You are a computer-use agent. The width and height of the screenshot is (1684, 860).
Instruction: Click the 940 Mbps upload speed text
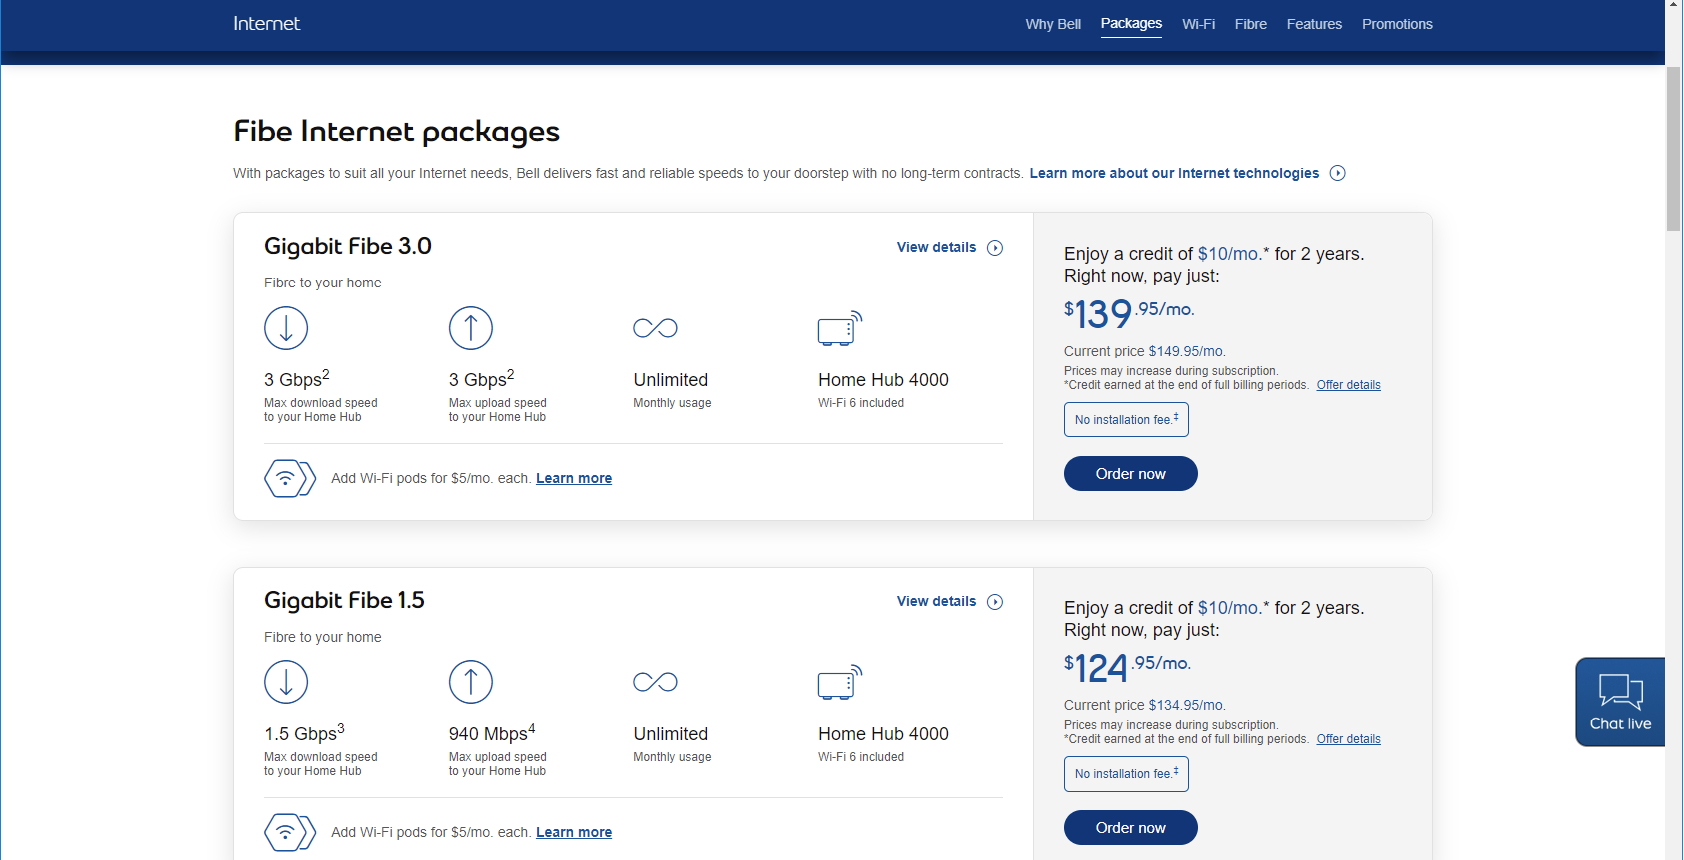pos(492,733)
